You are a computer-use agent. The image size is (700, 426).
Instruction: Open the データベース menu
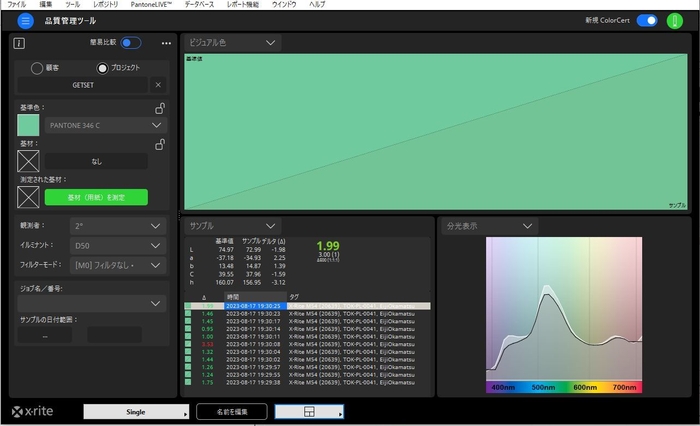[x=199, y=5]
